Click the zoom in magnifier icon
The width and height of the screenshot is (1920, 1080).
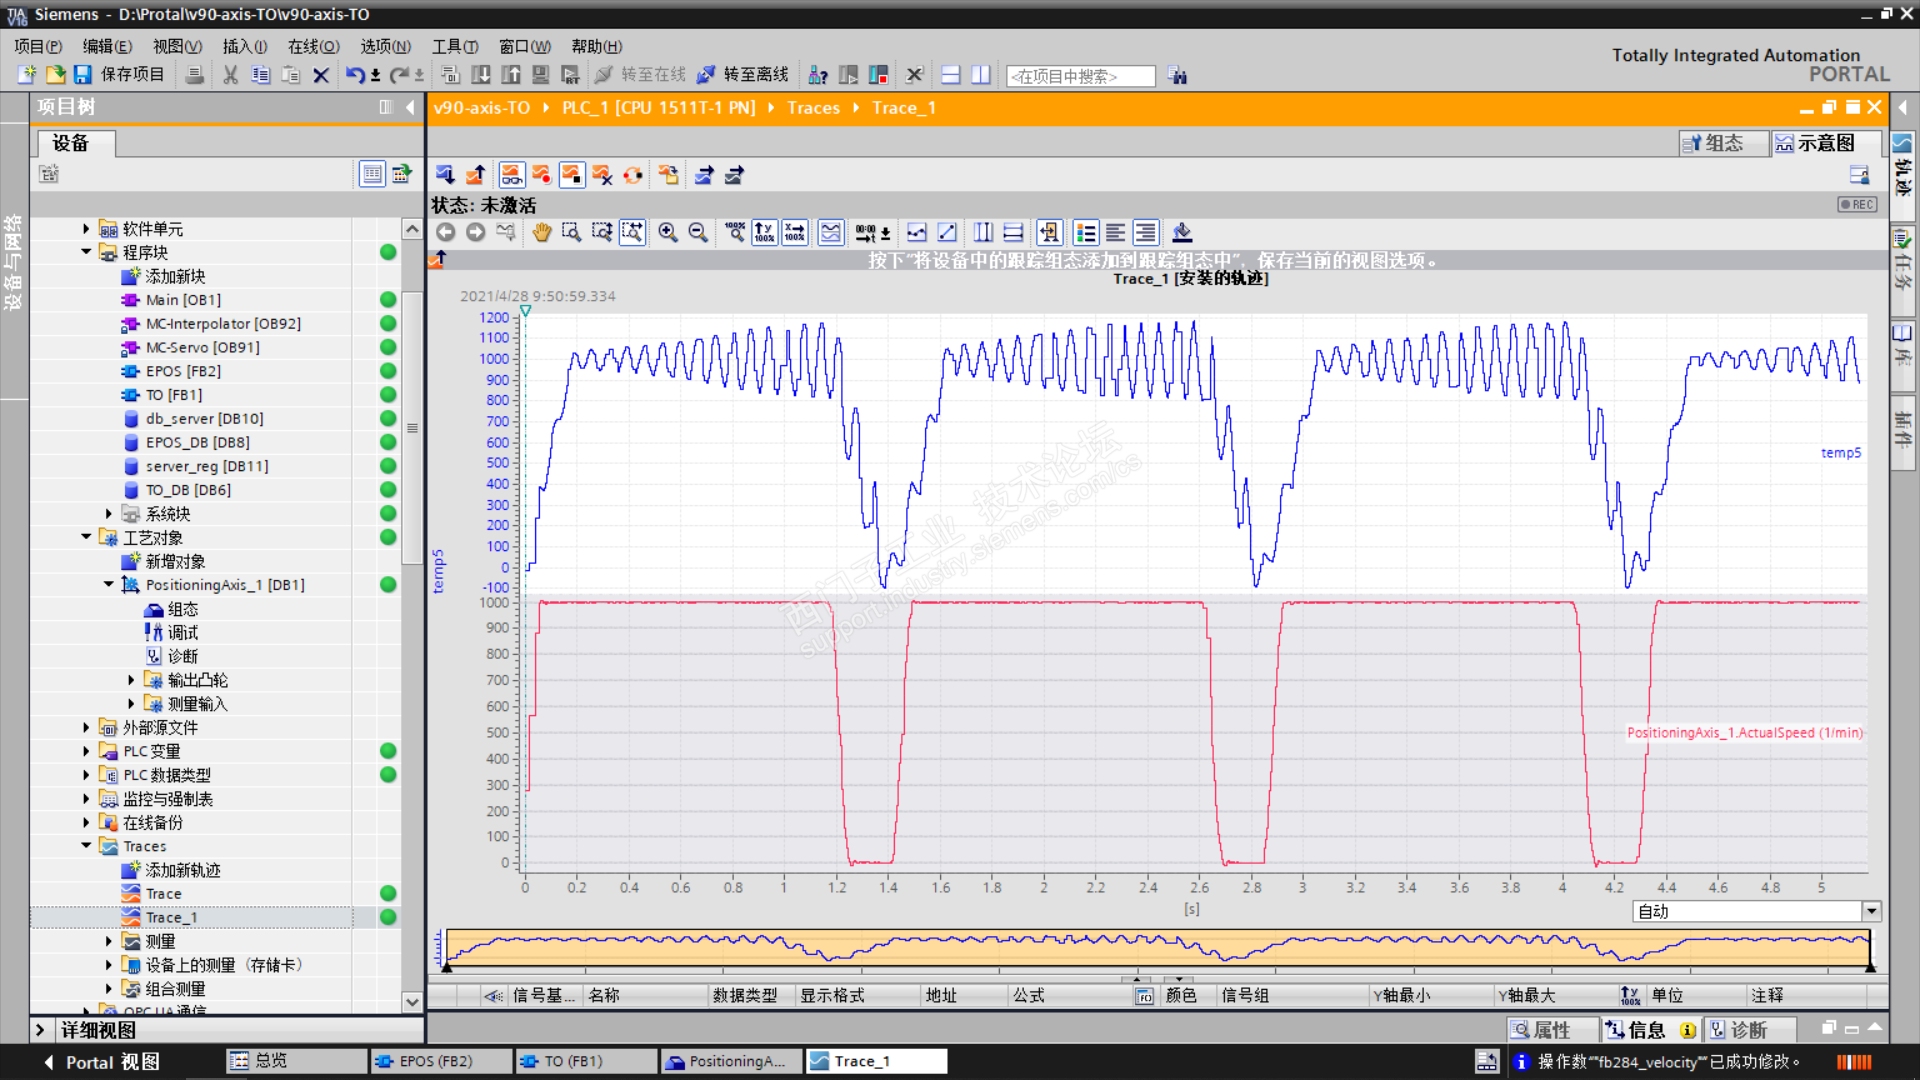click(668, 233)
